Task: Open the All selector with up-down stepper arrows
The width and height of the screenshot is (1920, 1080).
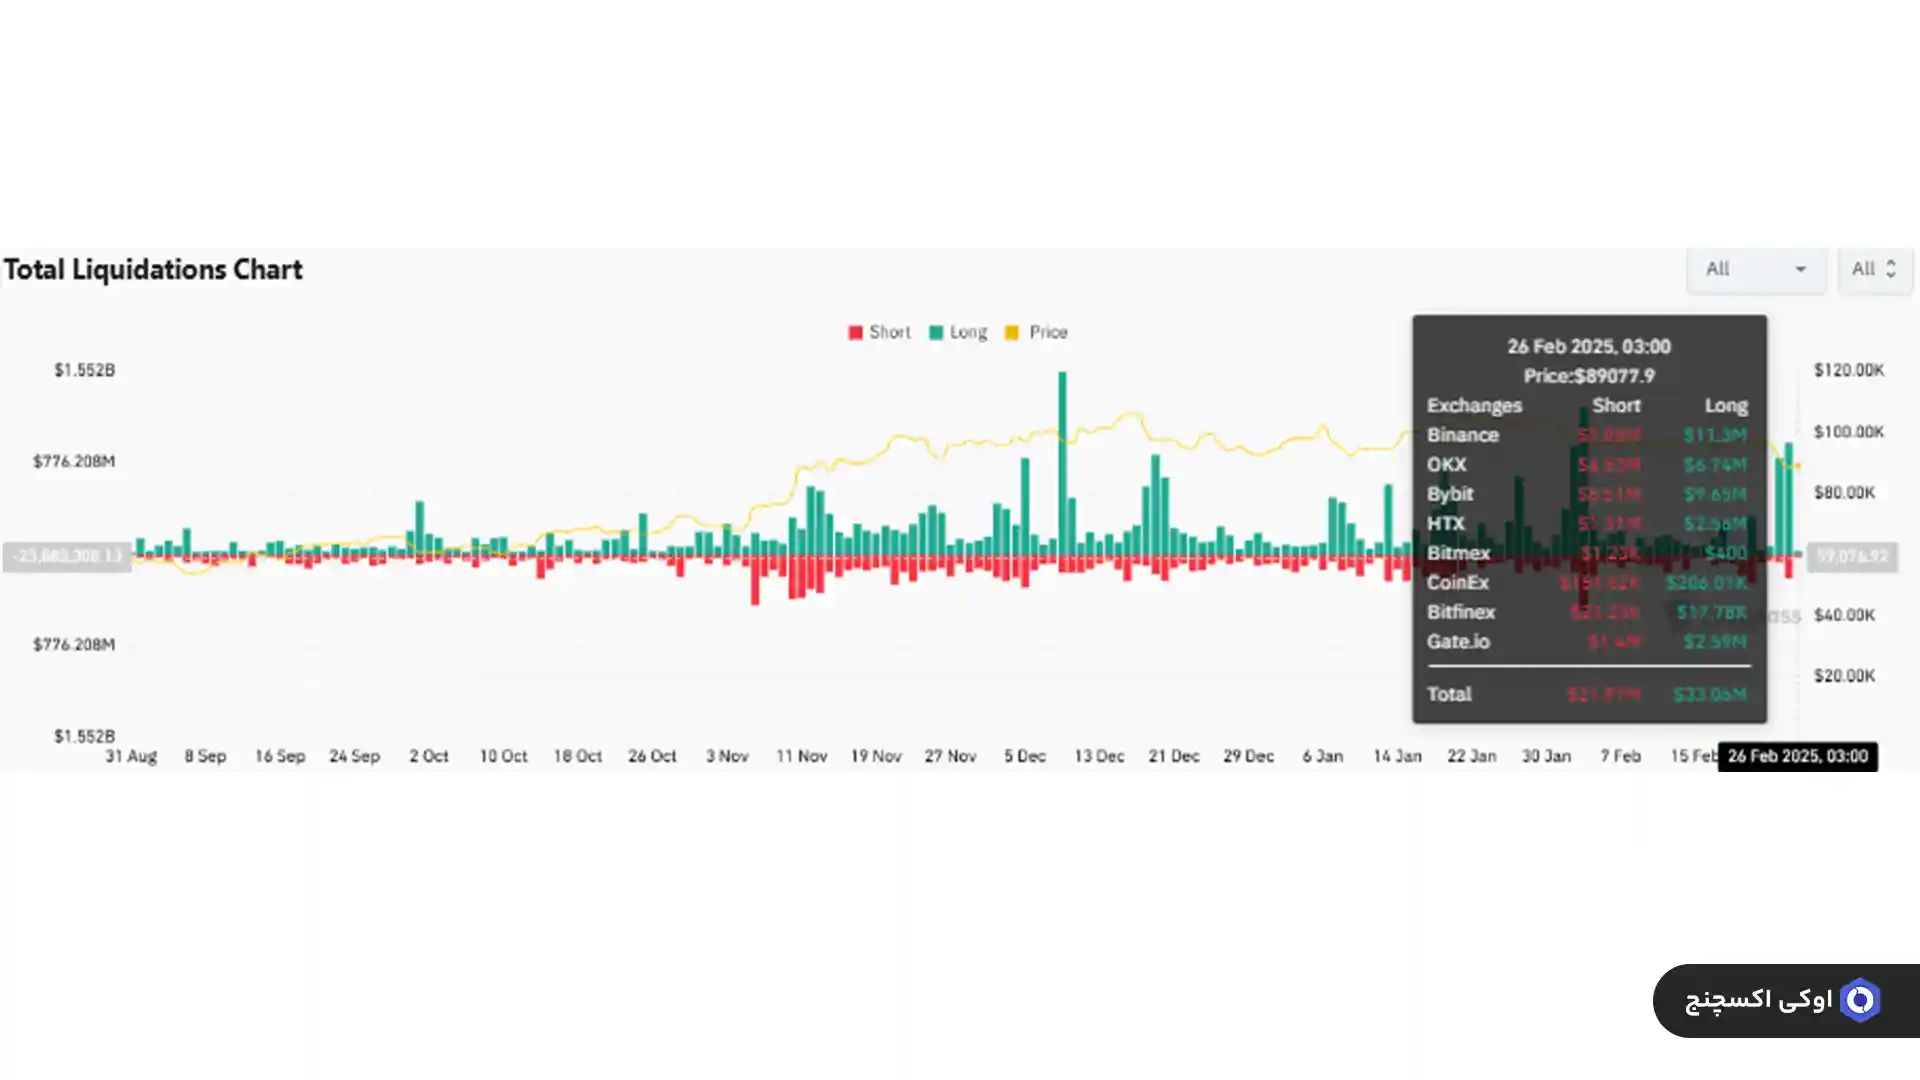Action: coord(1875,269)
